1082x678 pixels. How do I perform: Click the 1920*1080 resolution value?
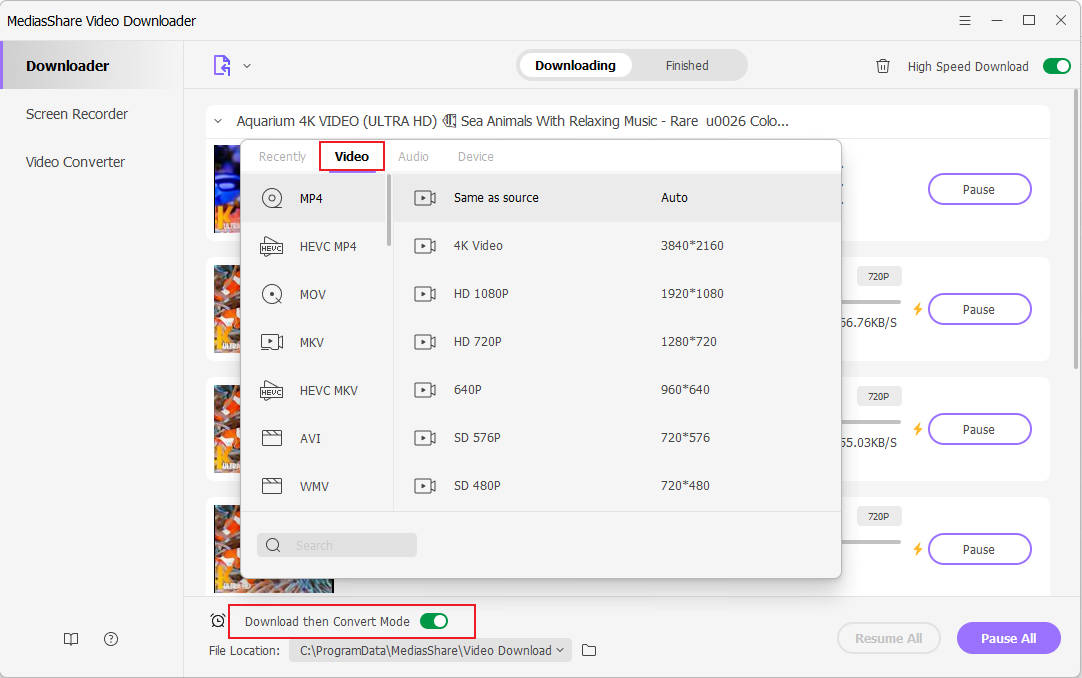(692, 294)
